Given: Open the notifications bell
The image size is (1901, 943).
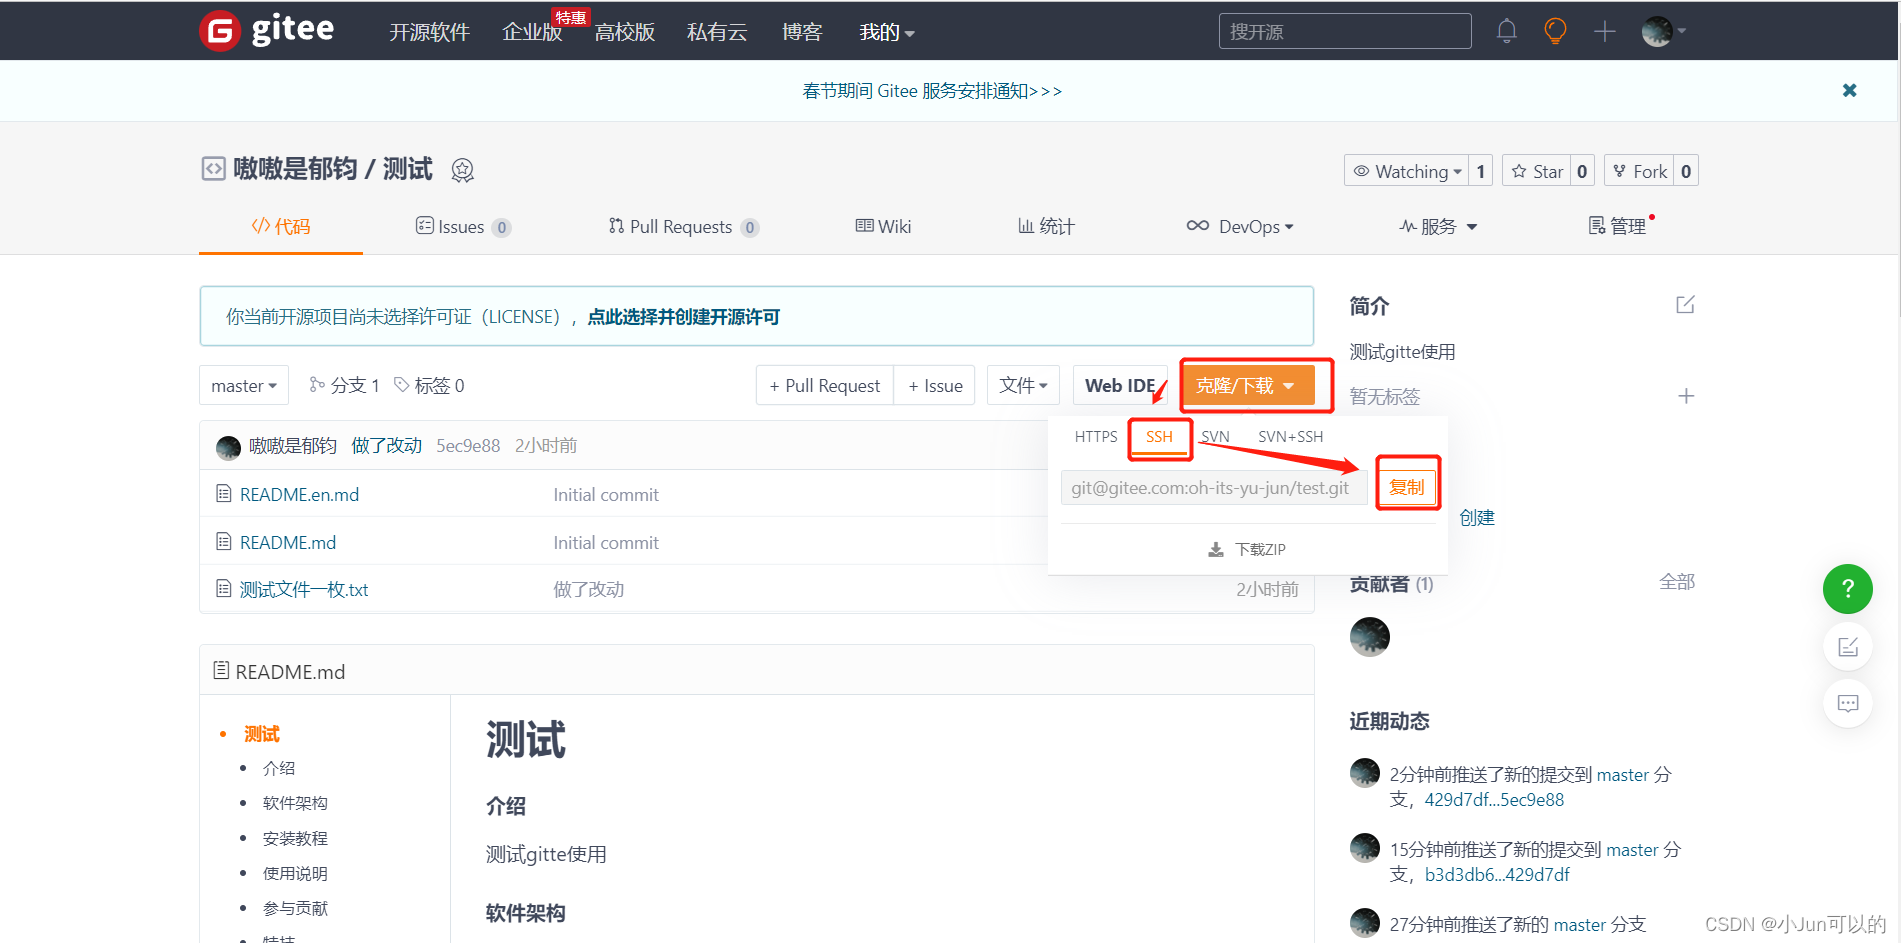Looking at the screenshot, I should 1506,31.
